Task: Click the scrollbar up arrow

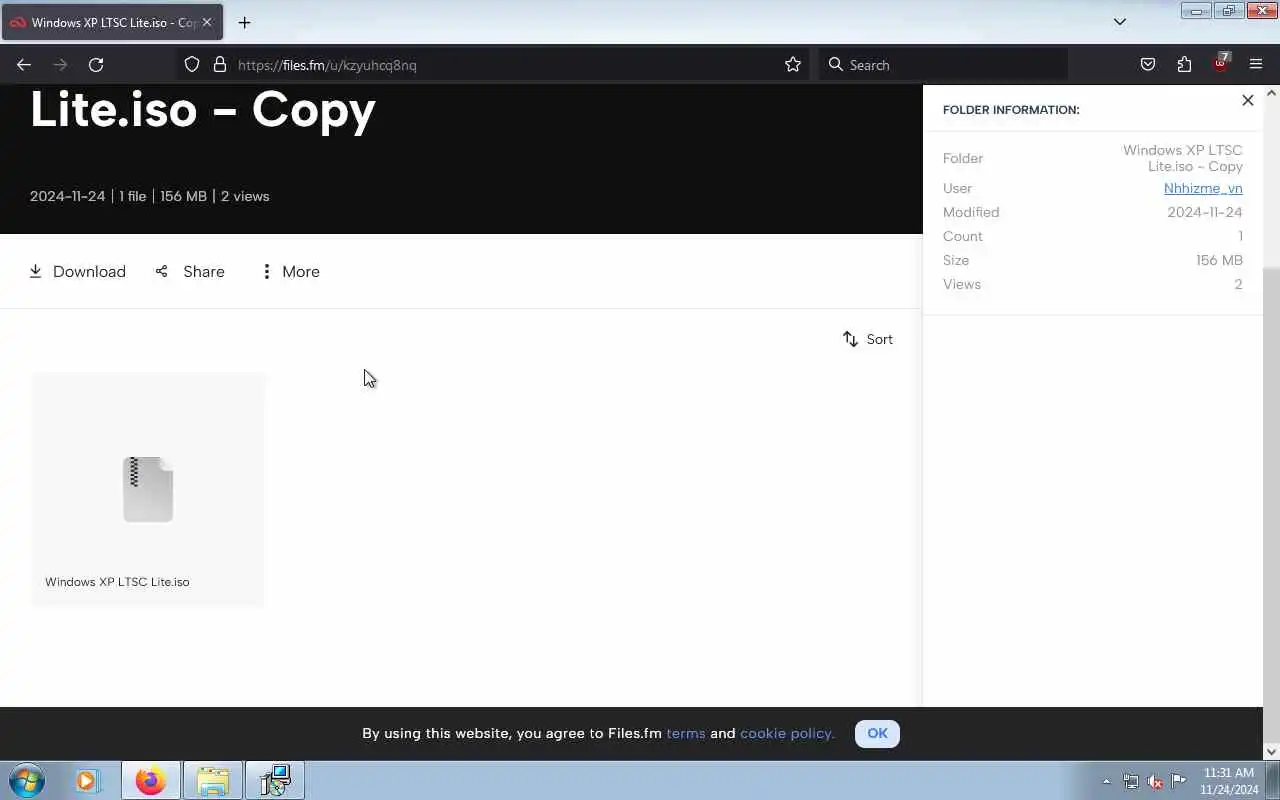Action: 1271,93
